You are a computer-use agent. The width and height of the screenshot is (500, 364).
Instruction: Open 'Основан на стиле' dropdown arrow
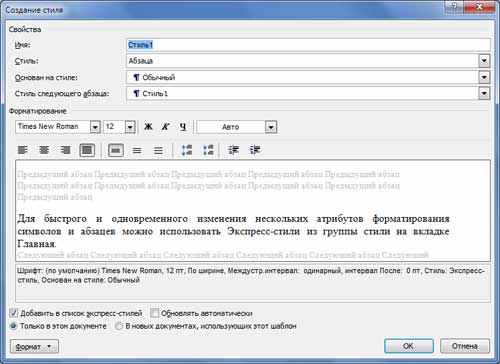484,77
